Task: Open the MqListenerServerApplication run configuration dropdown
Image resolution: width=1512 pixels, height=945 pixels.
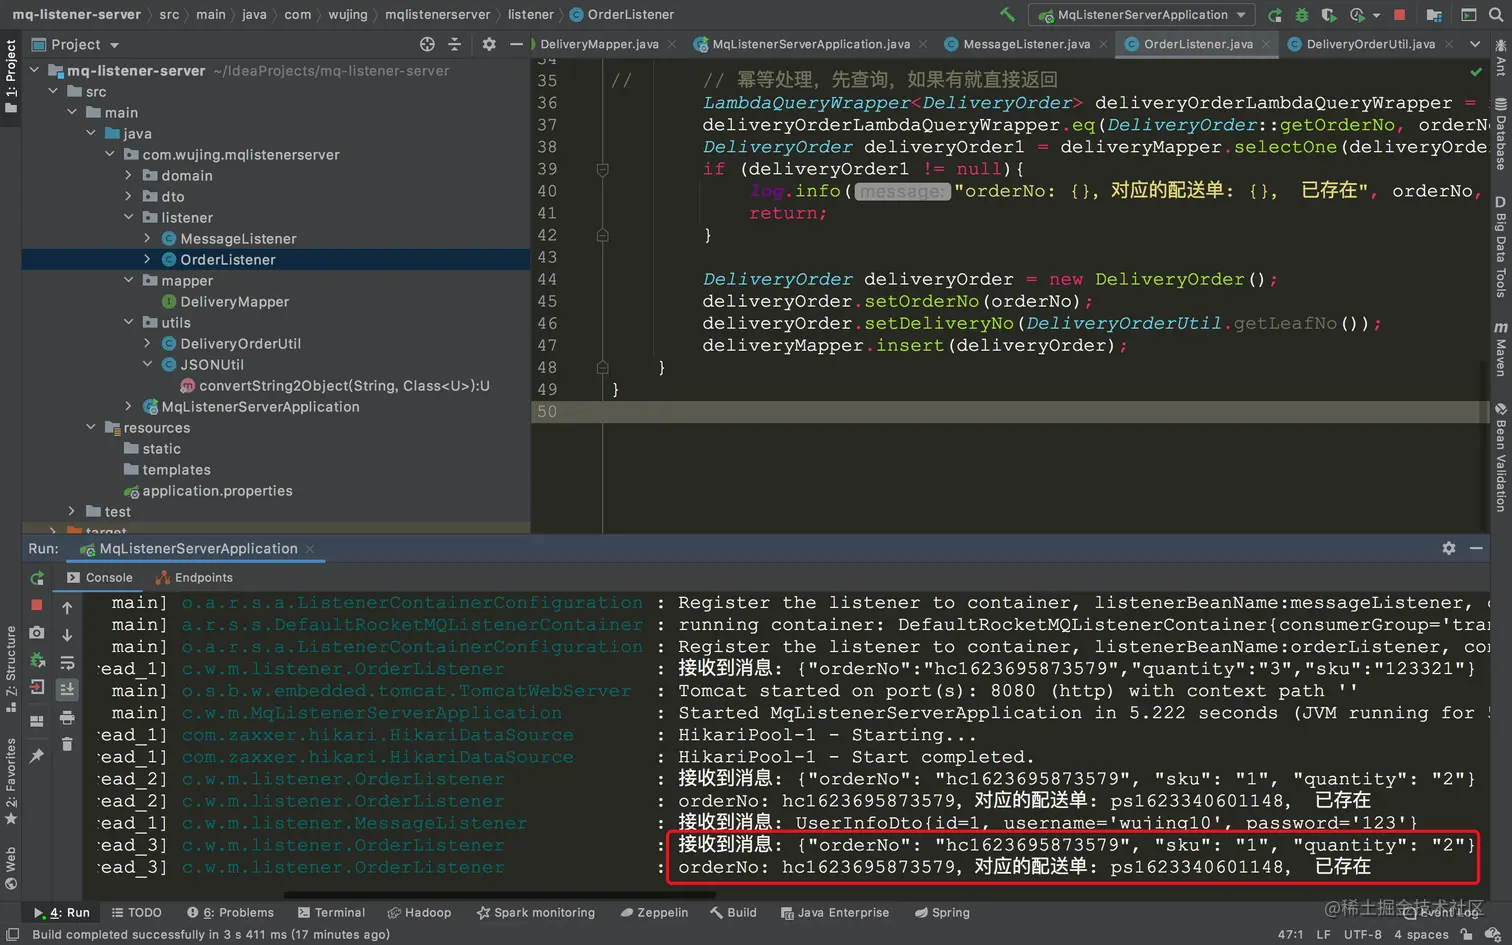Action: click(x=1142, y=15)
